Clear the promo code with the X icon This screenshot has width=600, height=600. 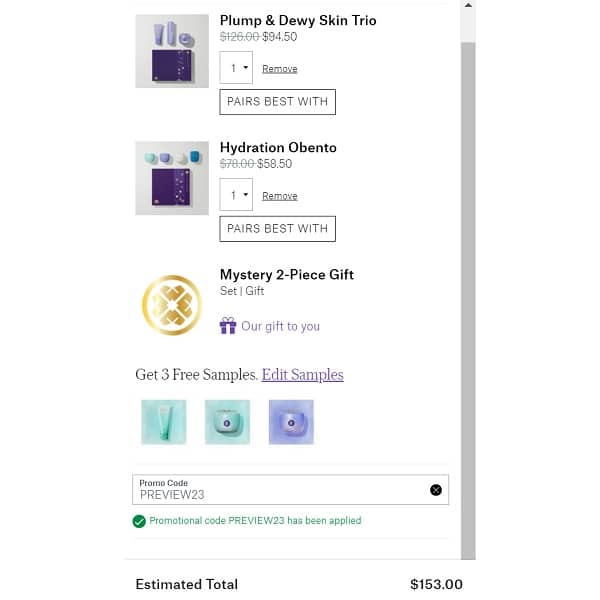pos(436,490)
